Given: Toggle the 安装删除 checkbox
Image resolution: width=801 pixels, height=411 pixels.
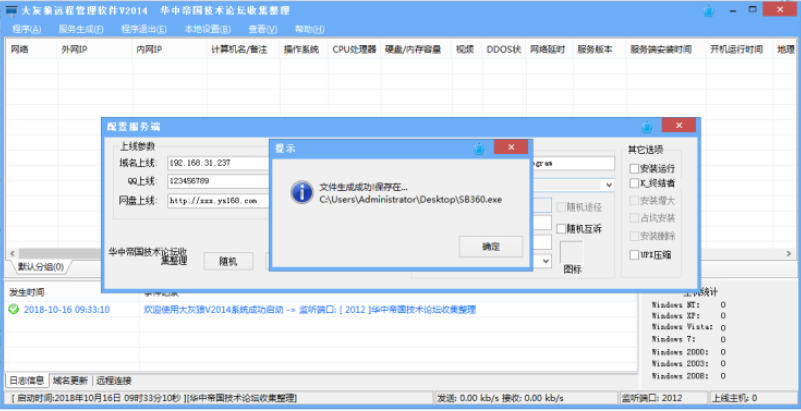Looking at the screenshot, I should coord(634,236).
